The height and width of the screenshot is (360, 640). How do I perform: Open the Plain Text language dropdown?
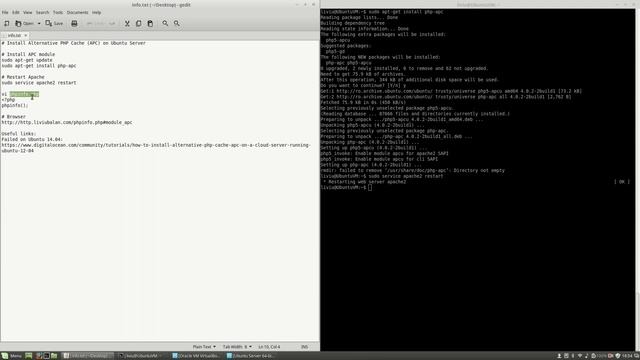(204, 347)
